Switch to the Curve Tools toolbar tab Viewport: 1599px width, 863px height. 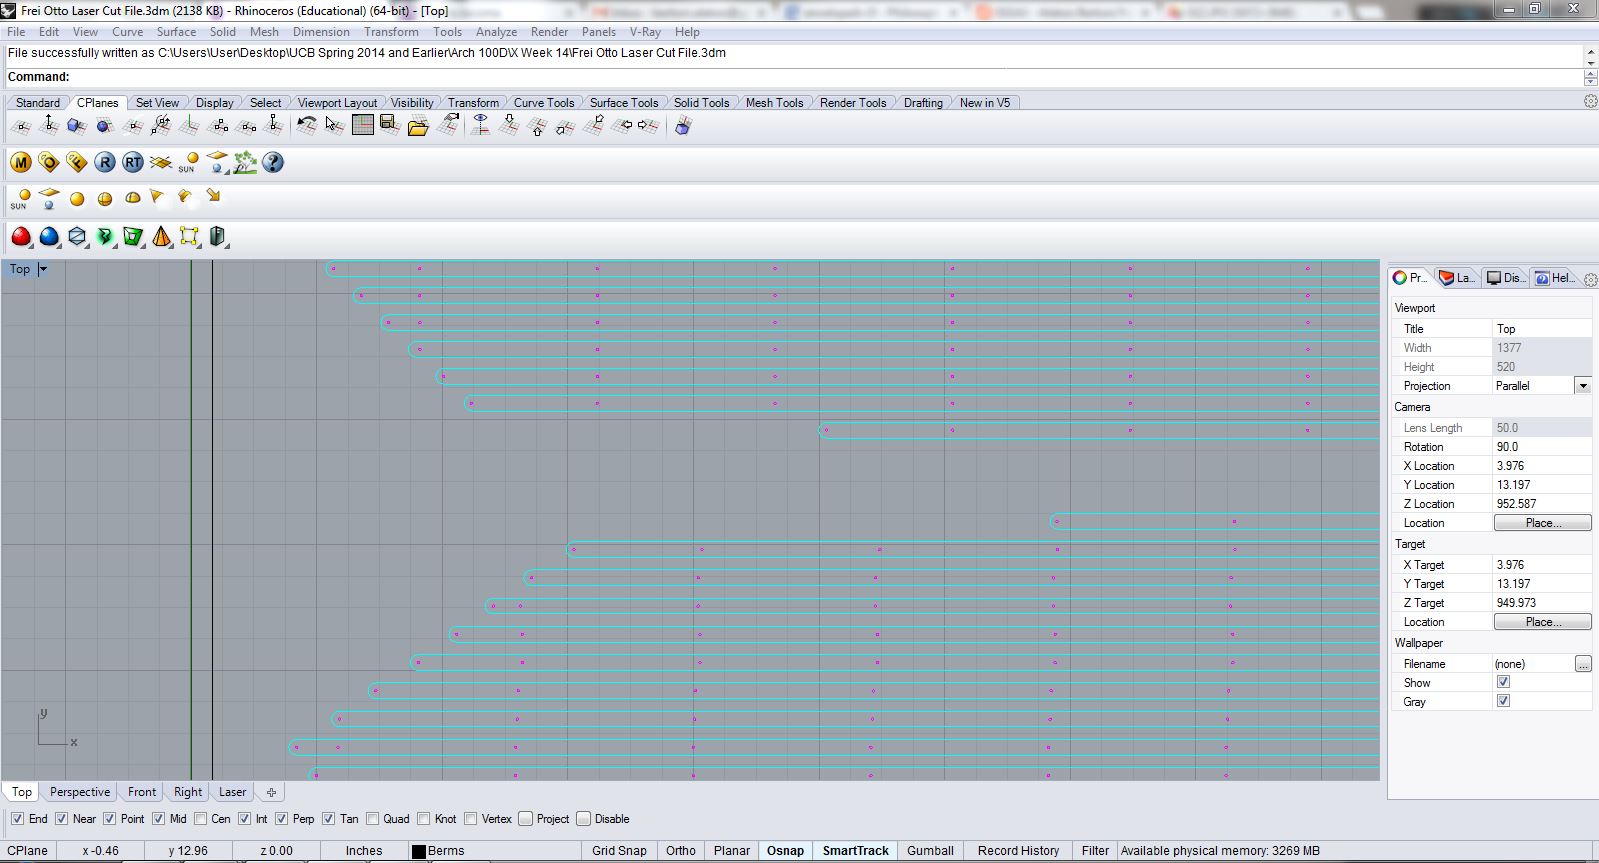coord(544,103)
